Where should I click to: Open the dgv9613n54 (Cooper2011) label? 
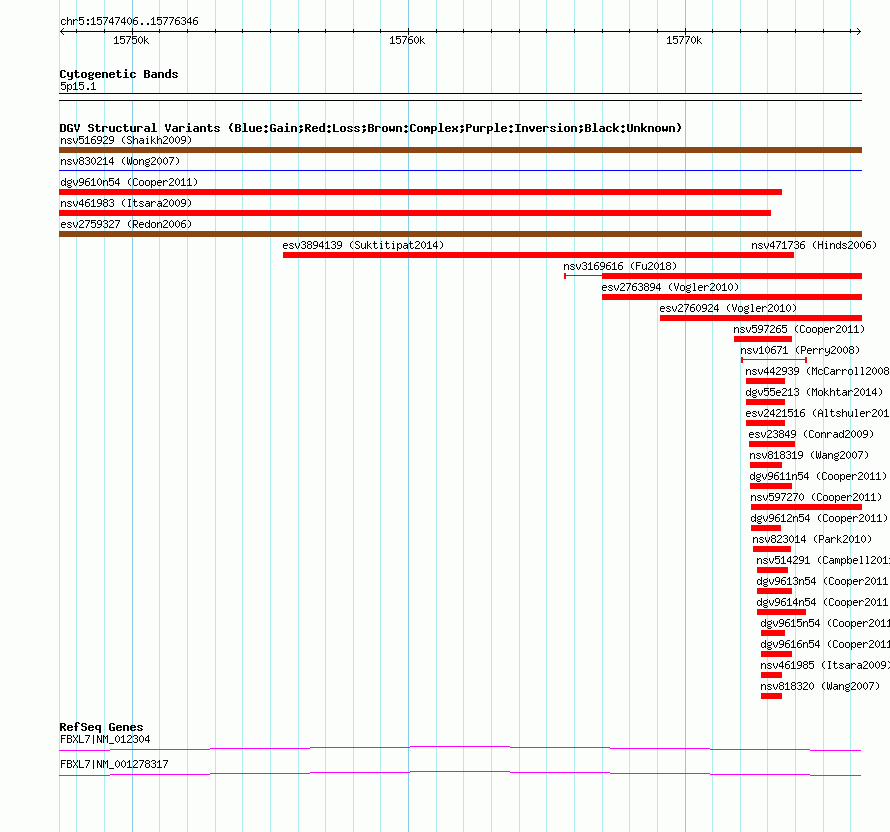[823, 581]
